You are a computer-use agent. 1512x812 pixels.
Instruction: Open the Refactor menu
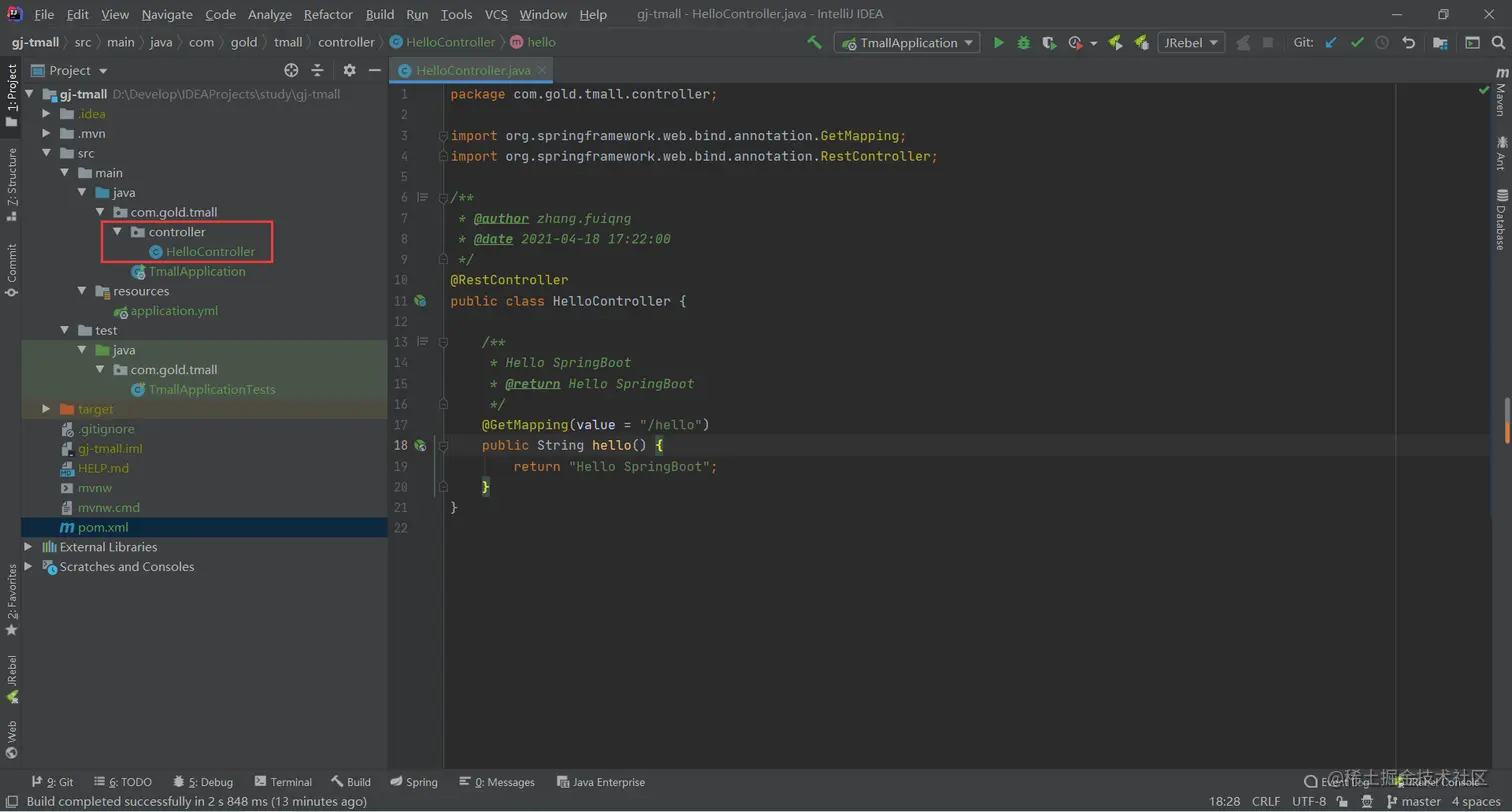click(x=328, y=15)
